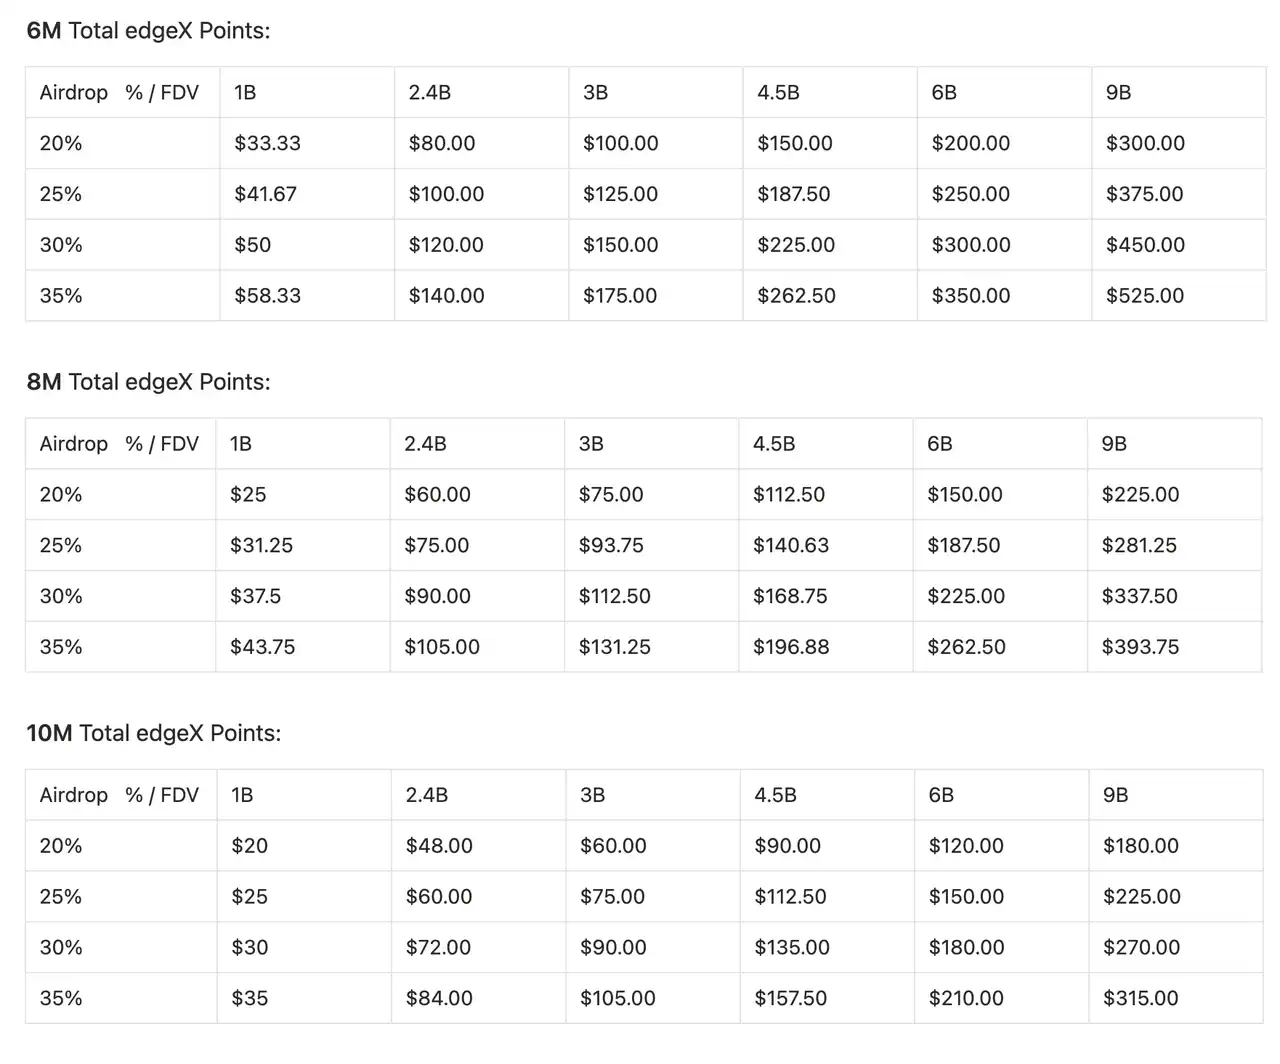Click the "6M Total edgeX Points" heading
The image size is (1280, 1064).
148,31
